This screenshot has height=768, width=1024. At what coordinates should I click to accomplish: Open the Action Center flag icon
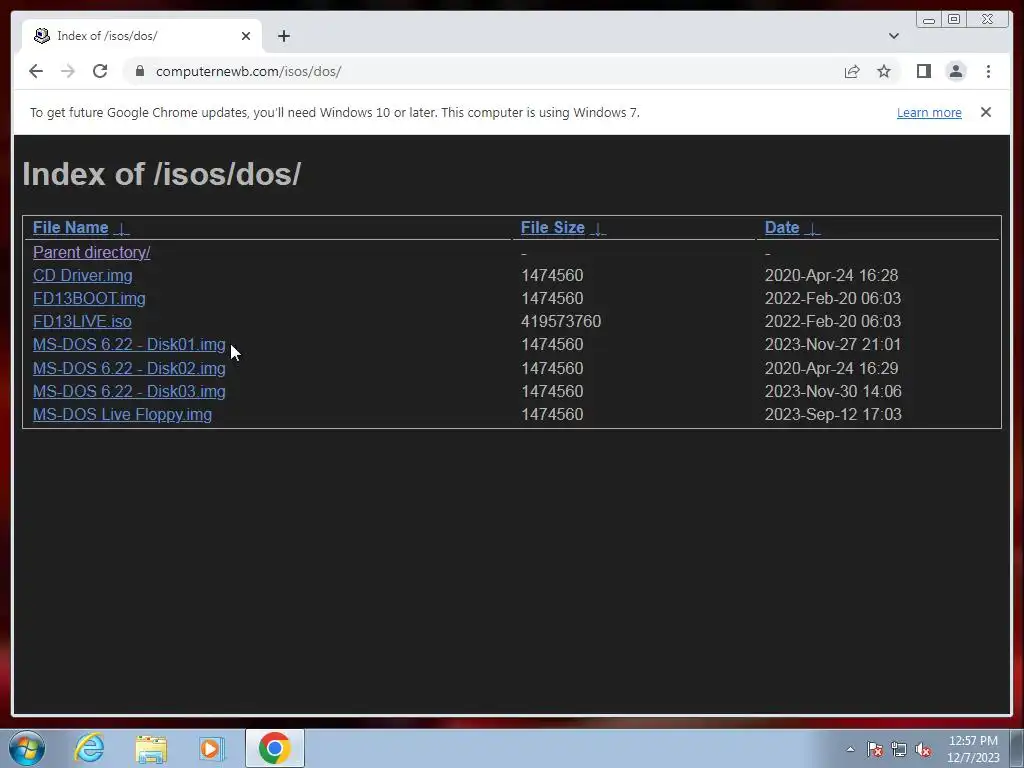[875, 750]
